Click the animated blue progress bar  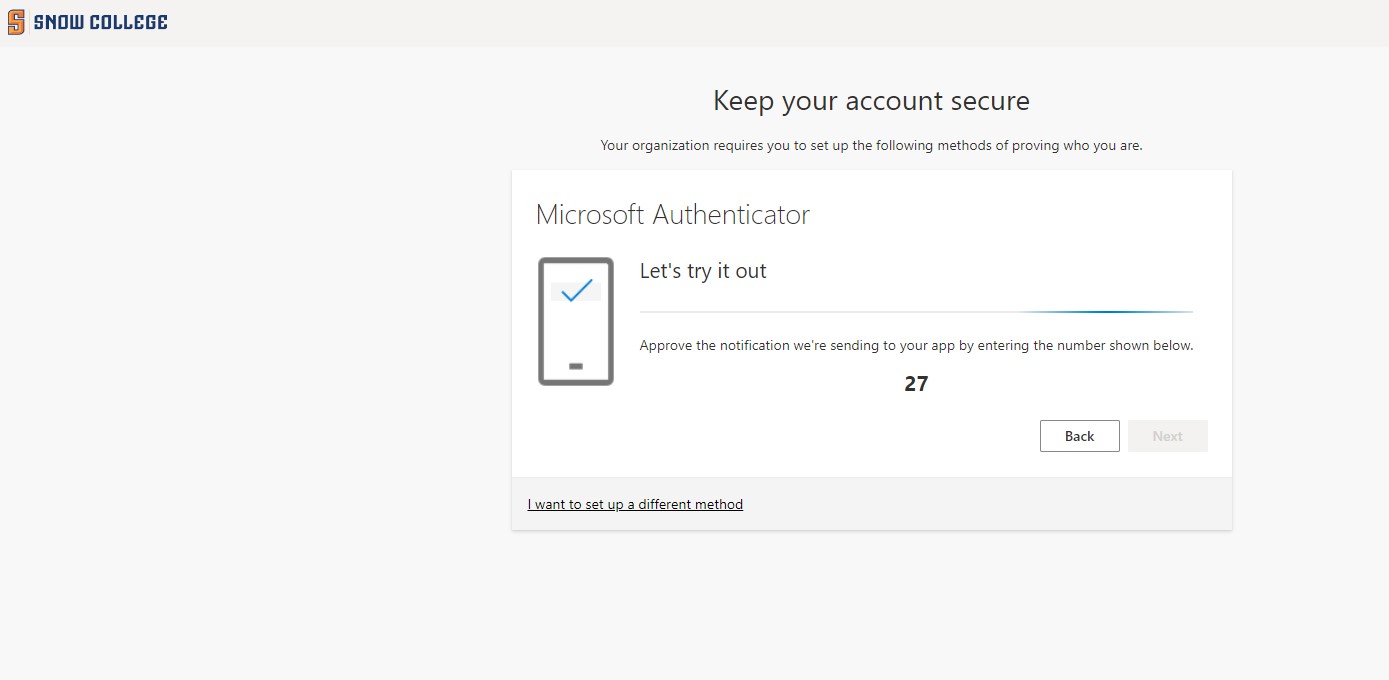(x=1100, y=312)
